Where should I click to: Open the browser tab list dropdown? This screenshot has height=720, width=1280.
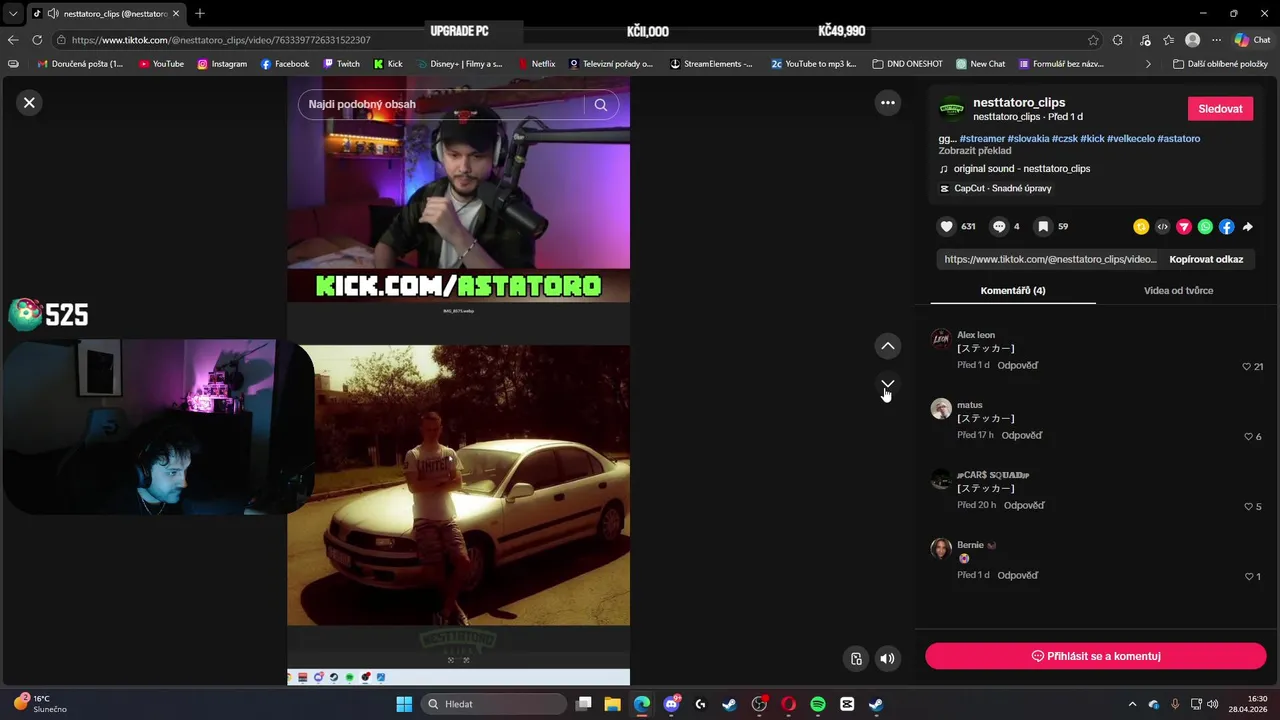click(13, 13)
